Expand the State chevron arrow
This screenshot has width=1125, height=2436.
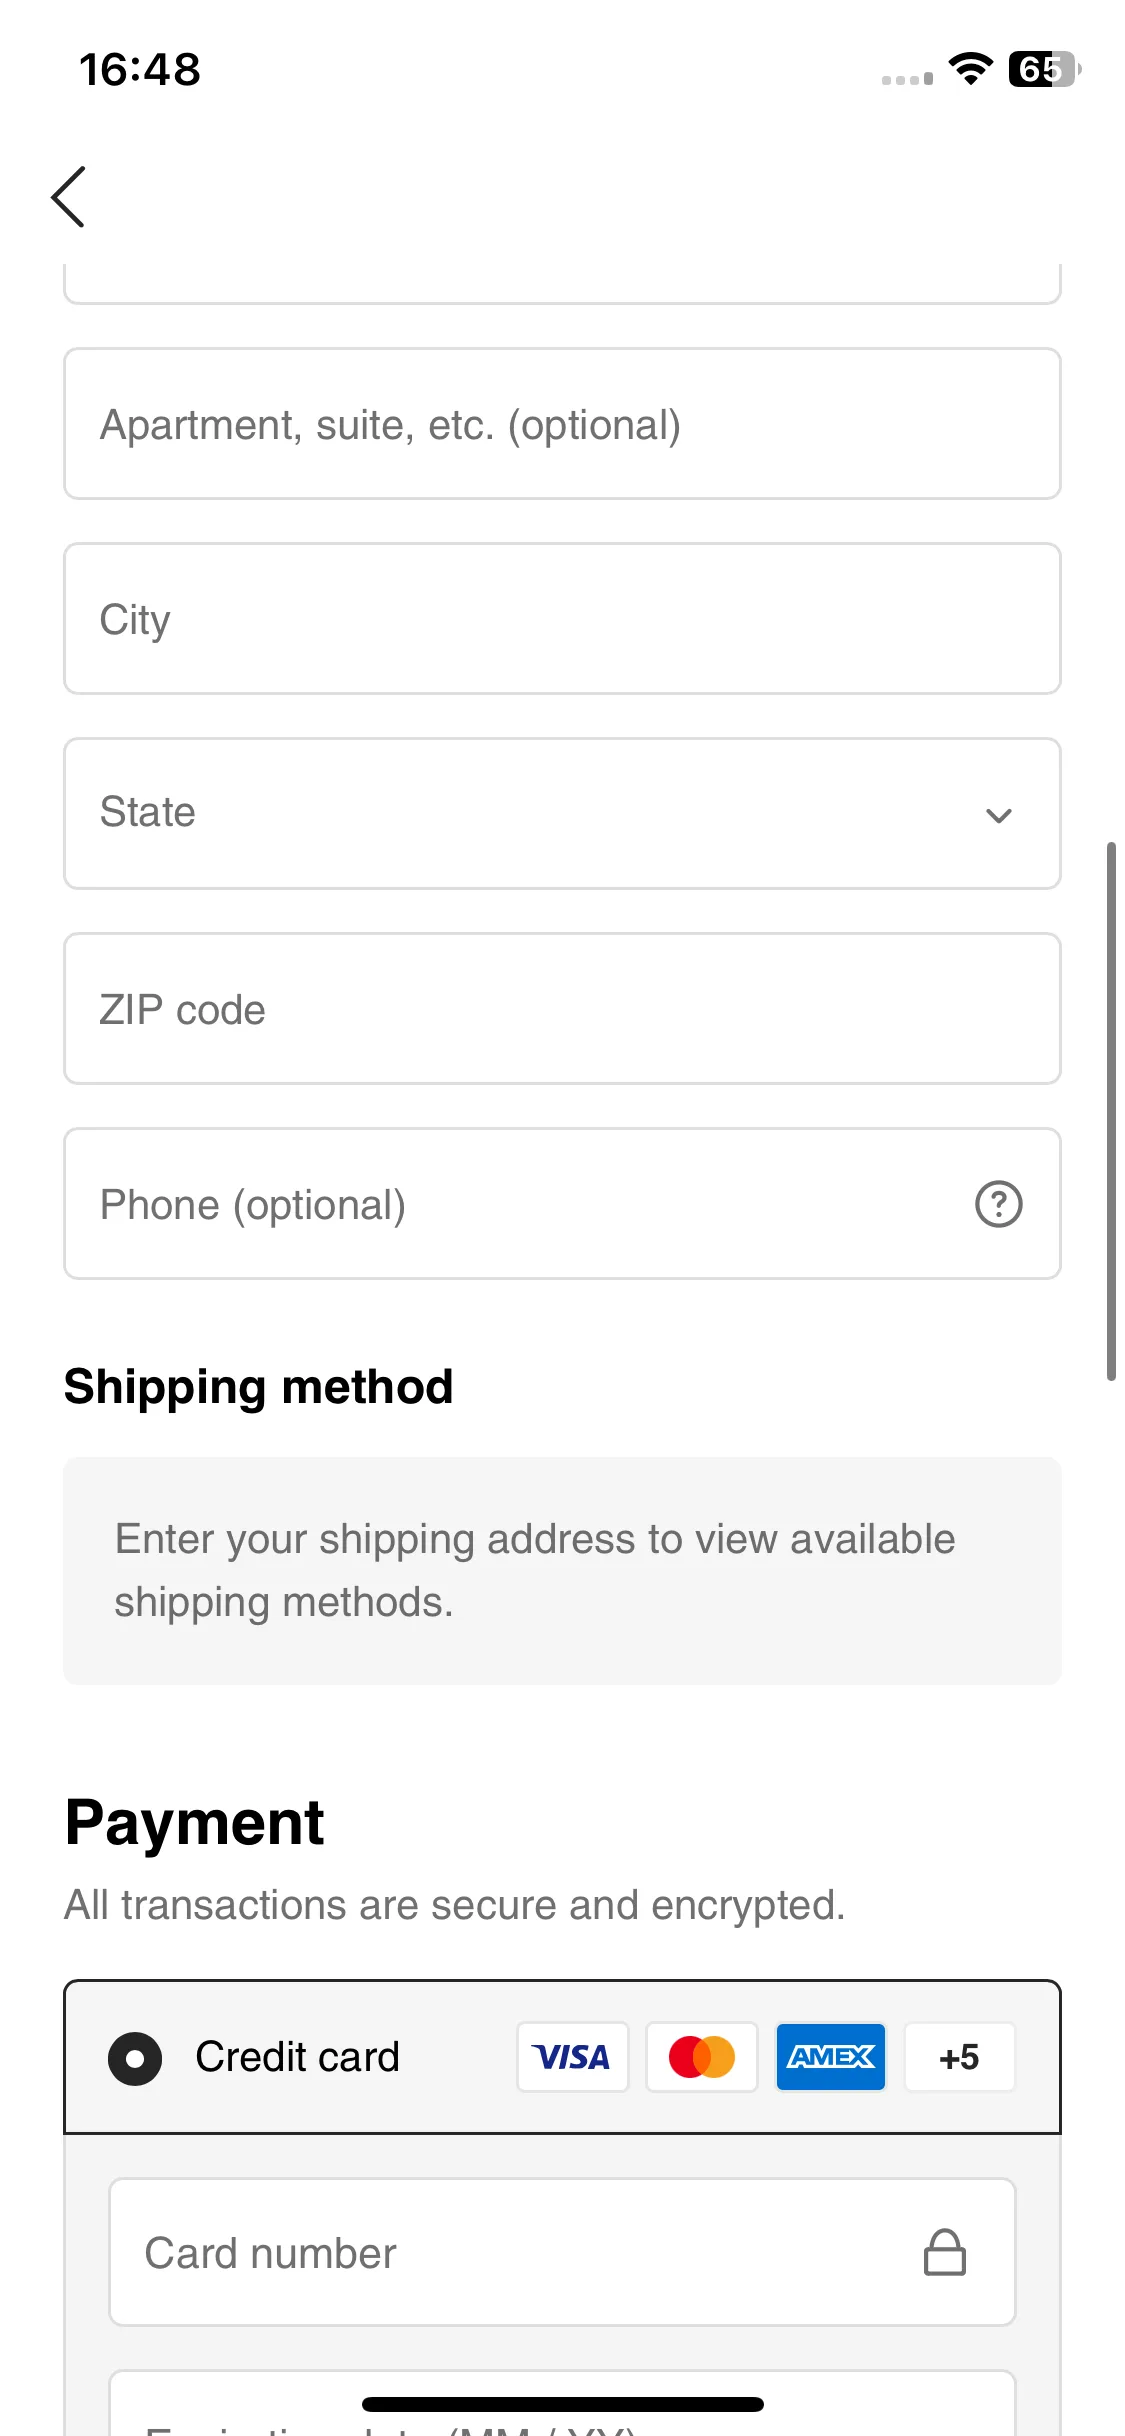pyautogui.click(x=998, y=815)
